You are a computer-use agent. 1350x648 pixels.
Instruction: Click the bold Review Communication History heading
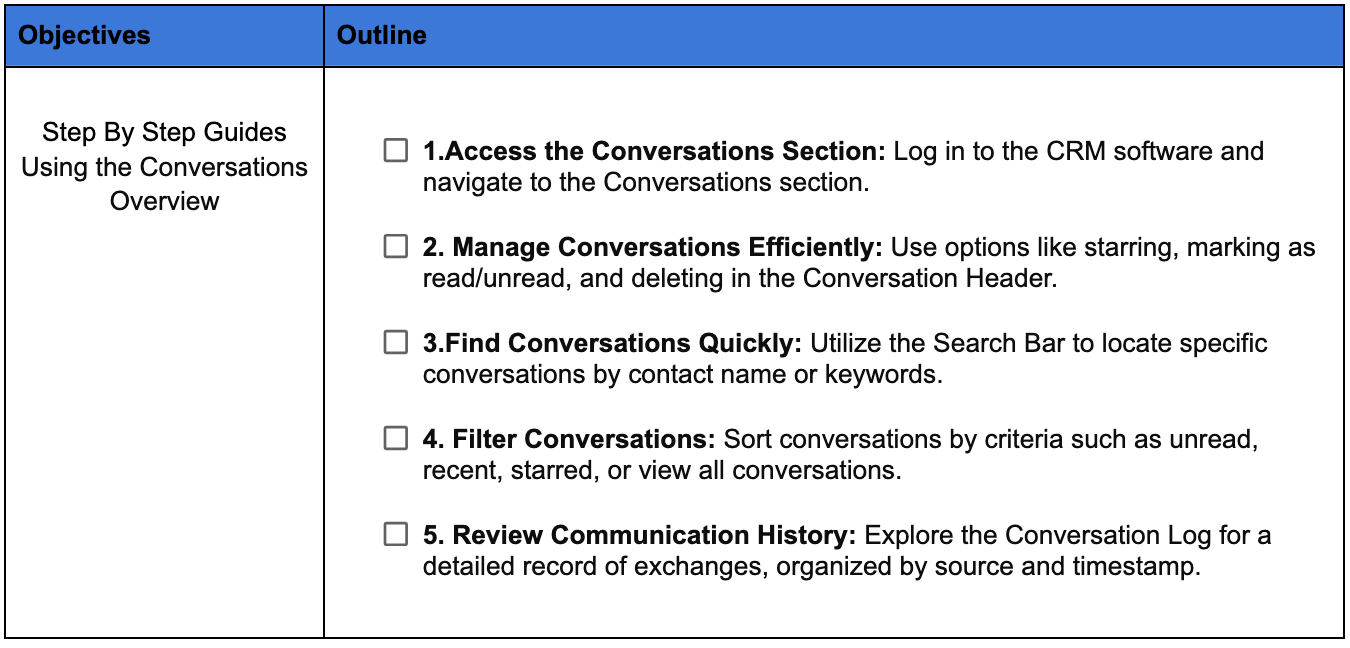(x=640, y=534)
